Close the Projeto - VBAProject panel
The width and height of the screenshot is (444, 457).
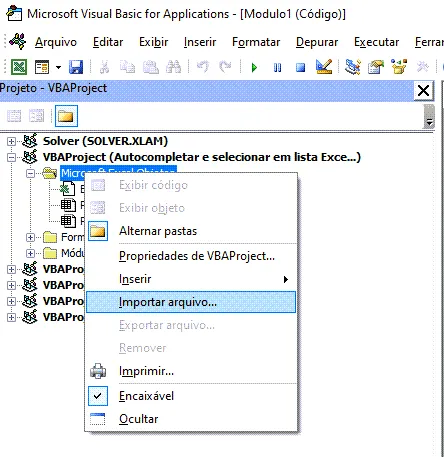(423, 90)
